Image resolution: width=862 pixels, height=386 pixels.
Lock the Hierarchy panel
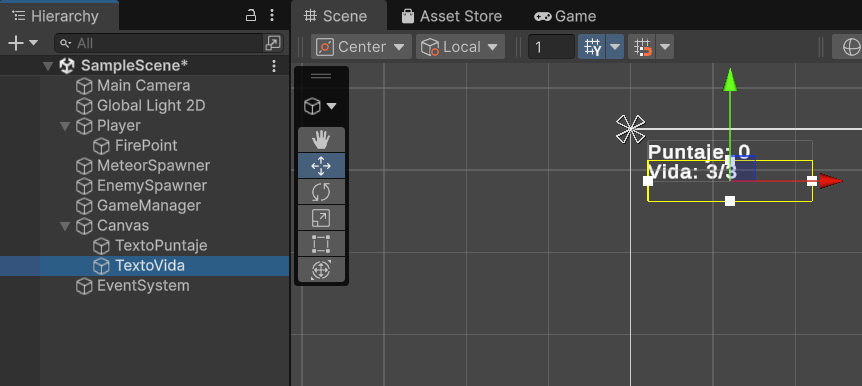(251, 15)
